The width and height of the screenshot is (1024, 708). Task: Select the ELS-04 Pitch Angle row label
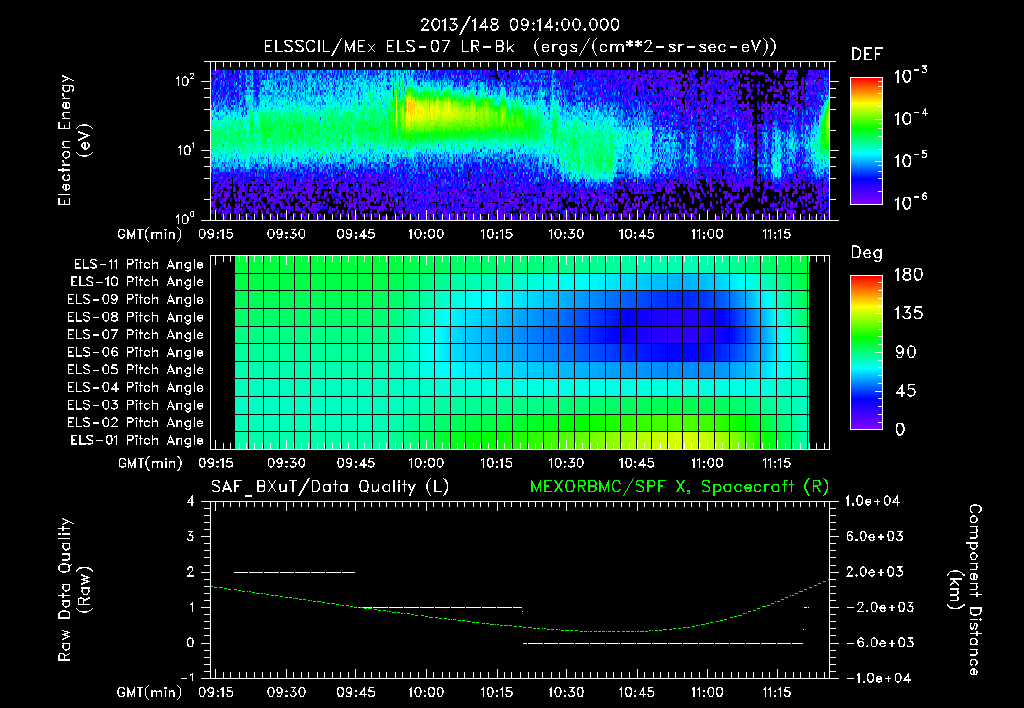(x=136, y=387)
